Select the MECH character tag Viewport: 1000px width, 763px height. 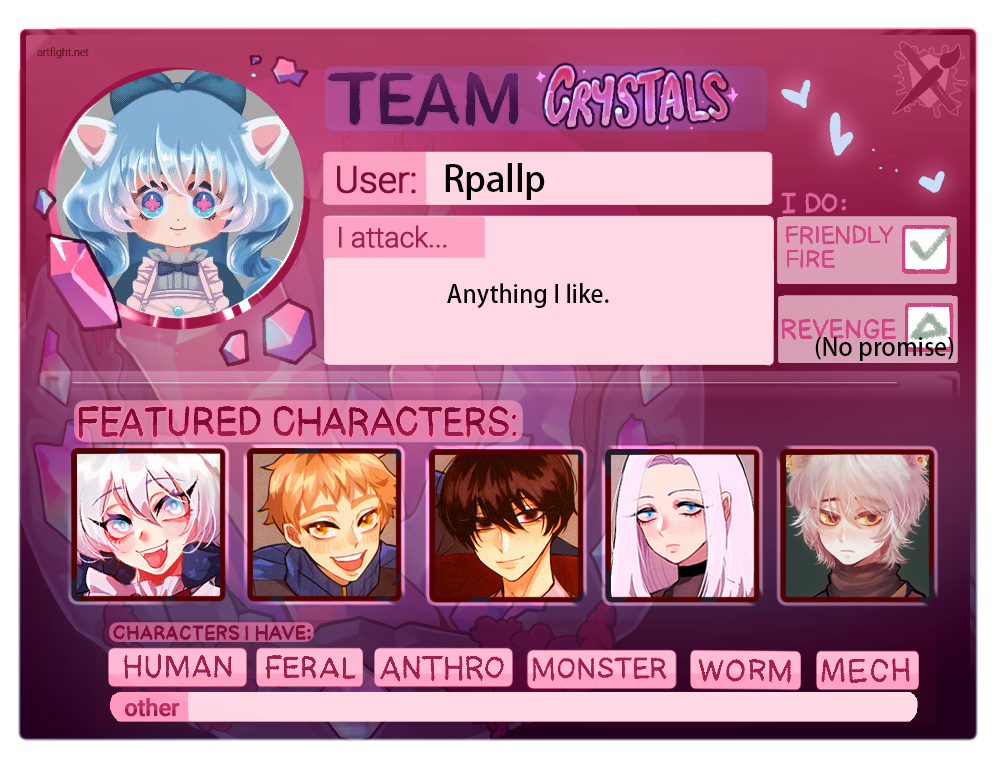pos(867,670)
